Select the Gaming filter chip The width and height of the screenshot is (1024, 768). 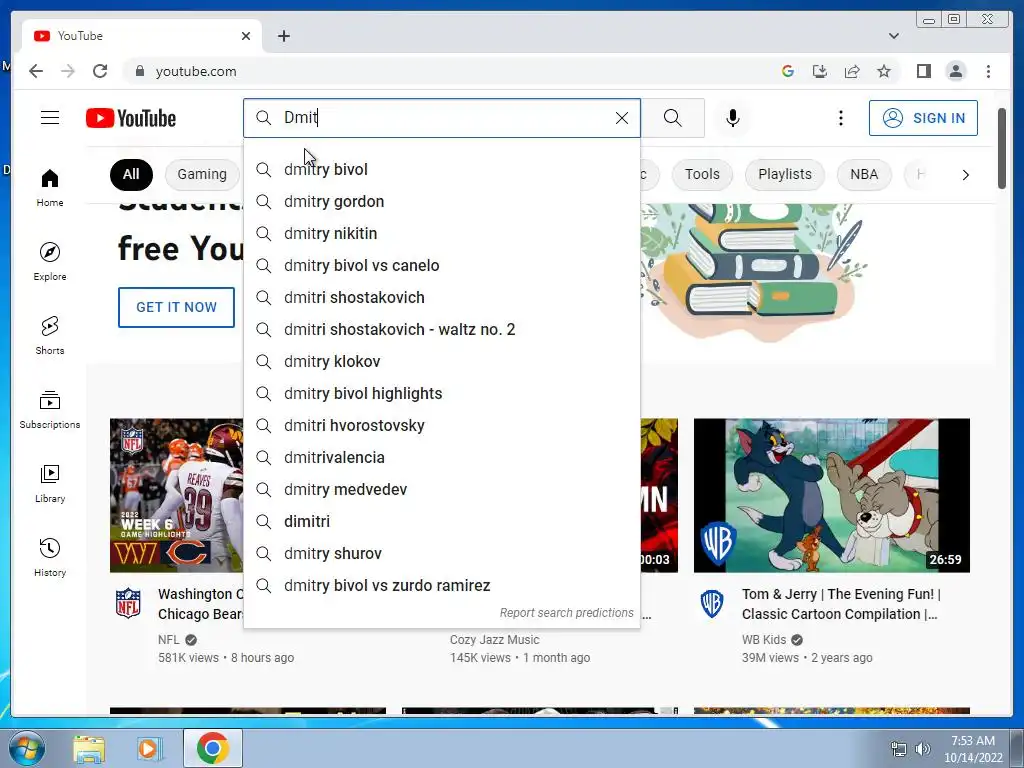202,174
